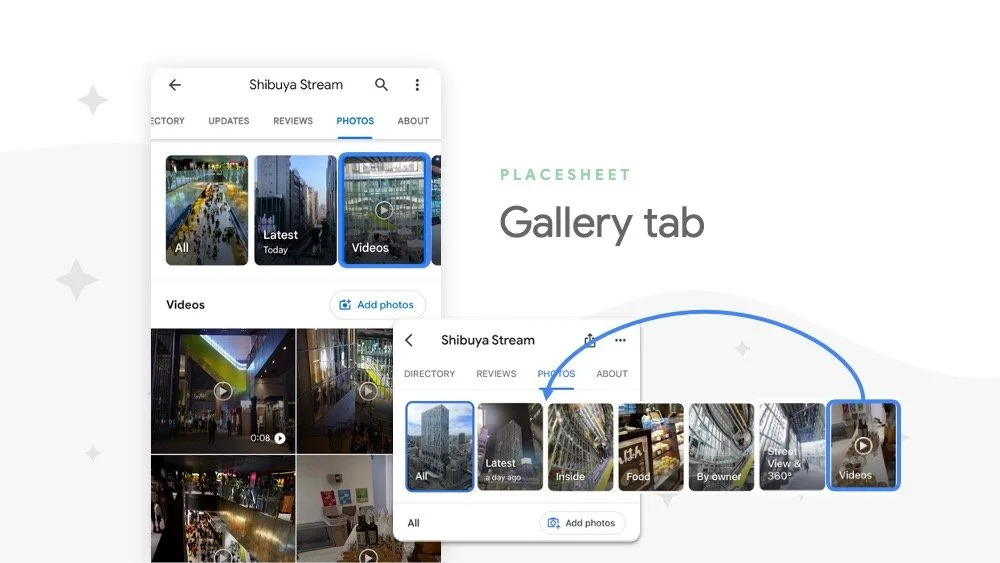Select the Street View & 360° thumbnail
This screenshot has height=563, width=1000.
click(x=791, y=446)
